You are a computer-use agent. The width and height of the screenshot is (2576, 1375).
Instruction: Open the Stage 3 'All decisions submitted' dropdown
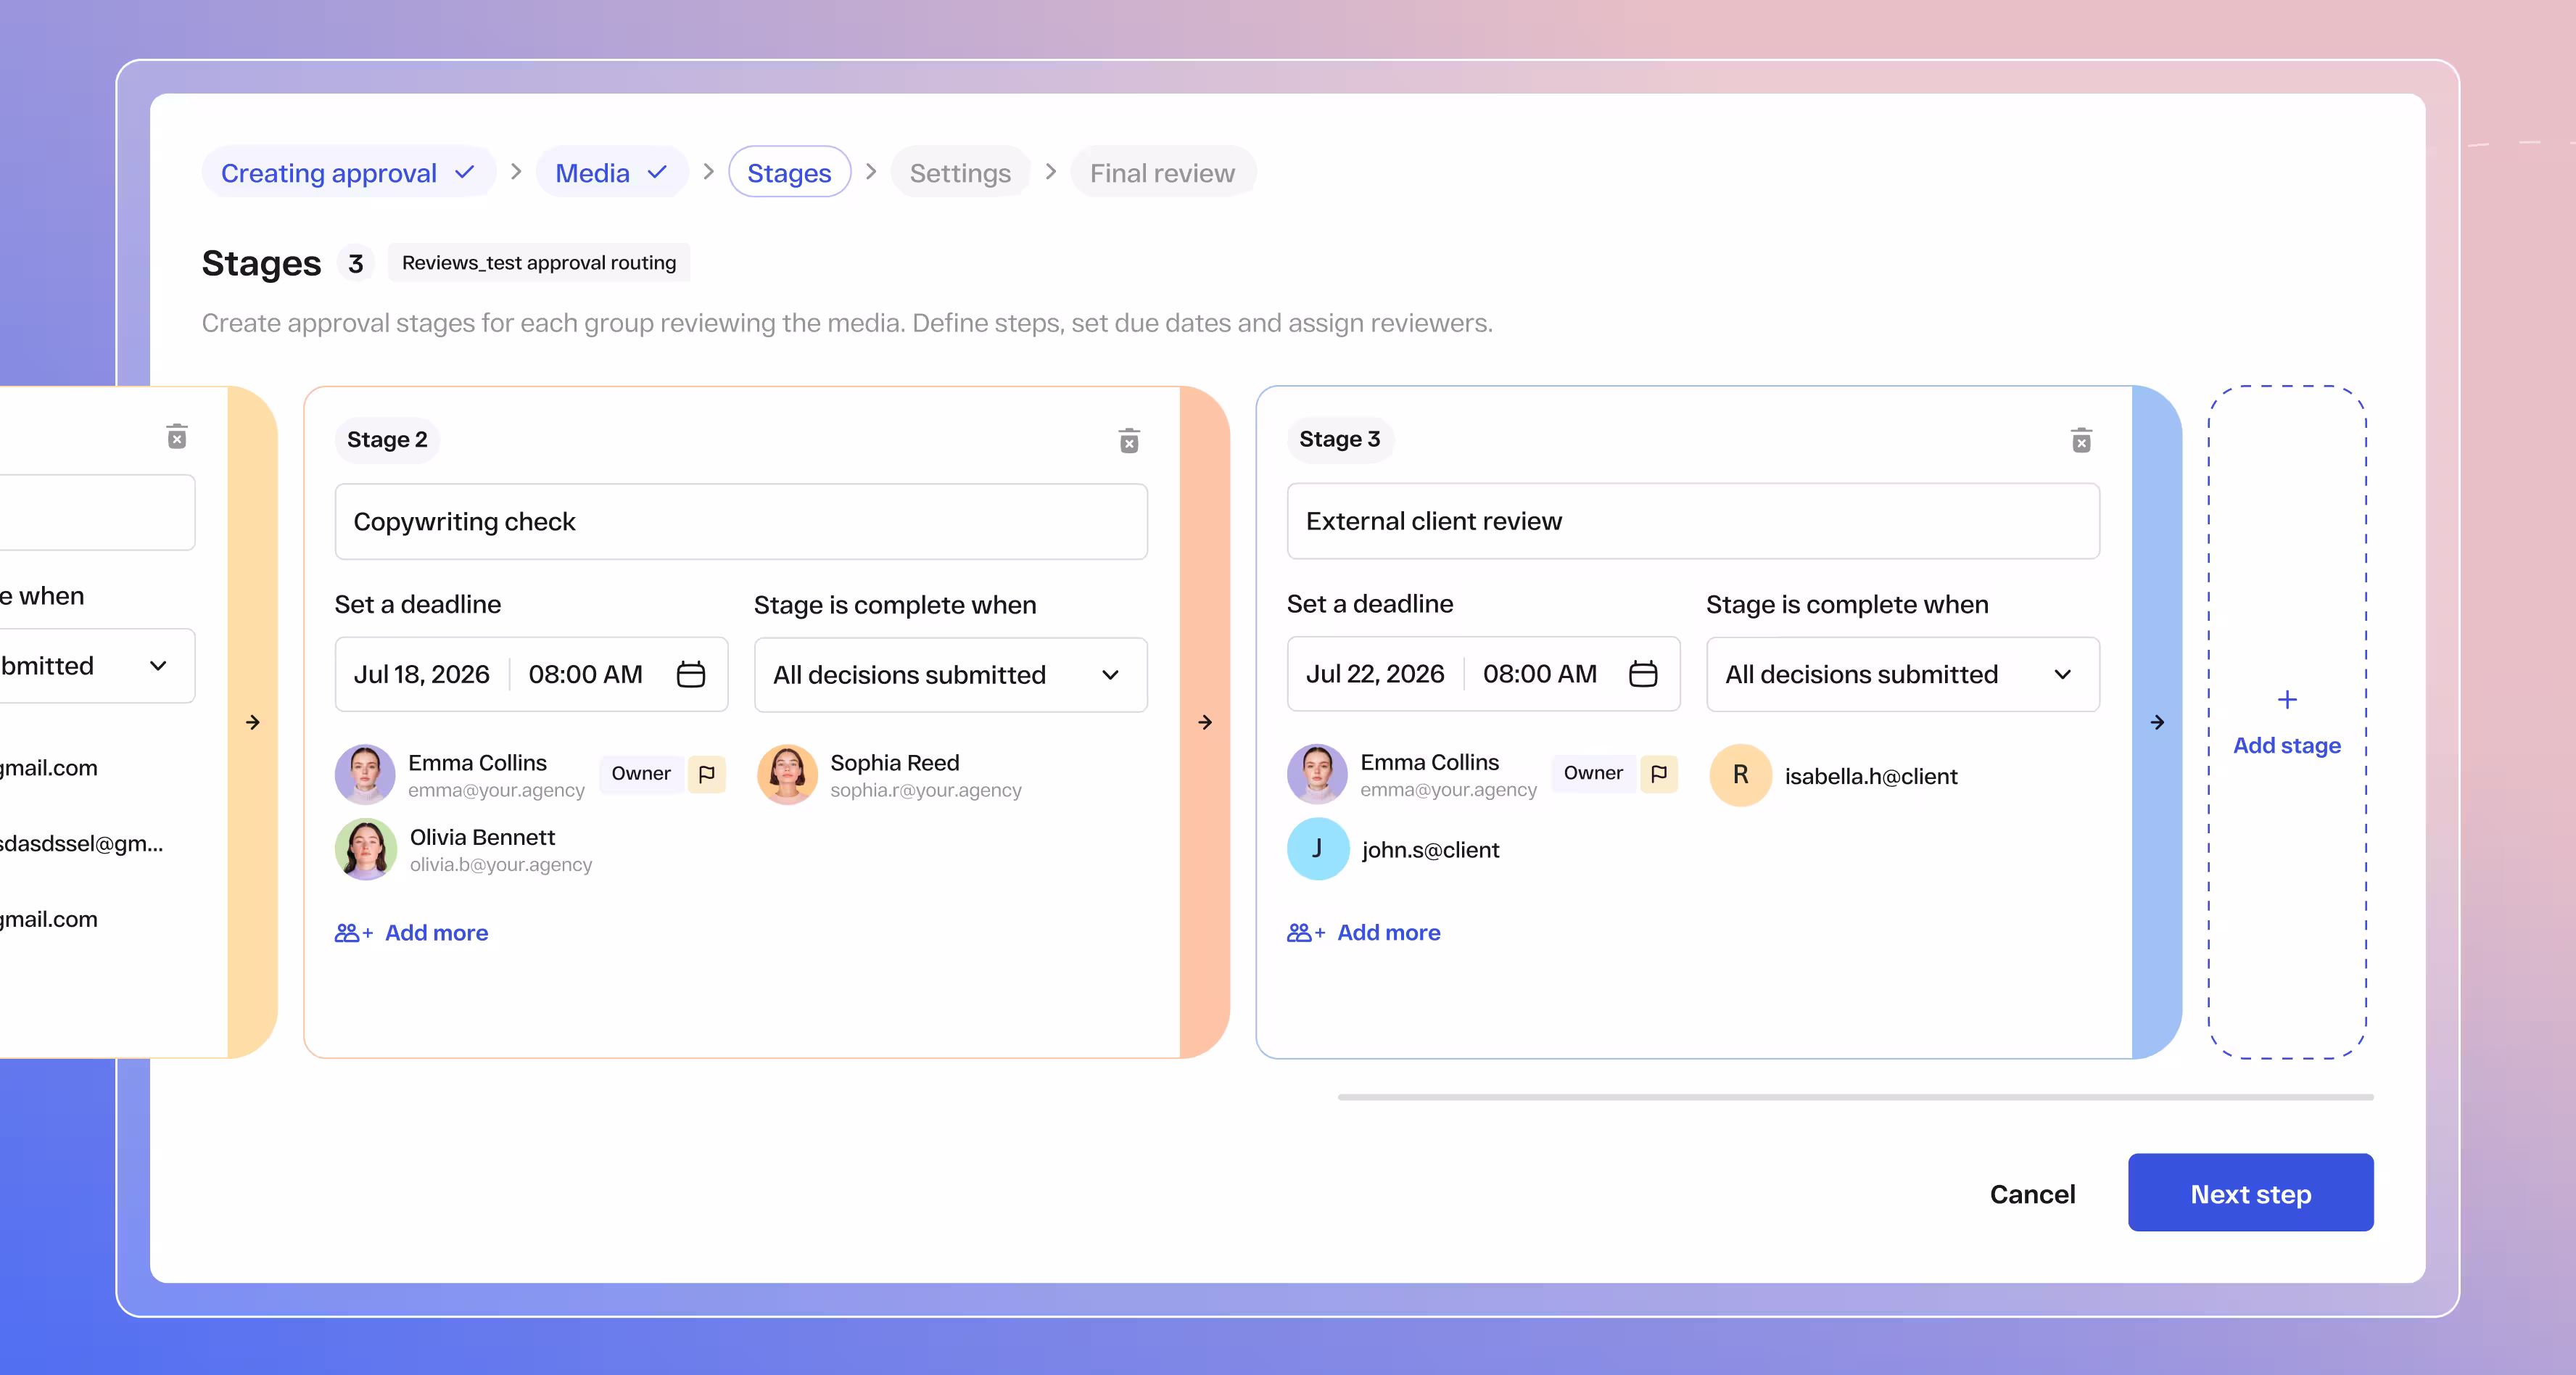point(2062,675)
